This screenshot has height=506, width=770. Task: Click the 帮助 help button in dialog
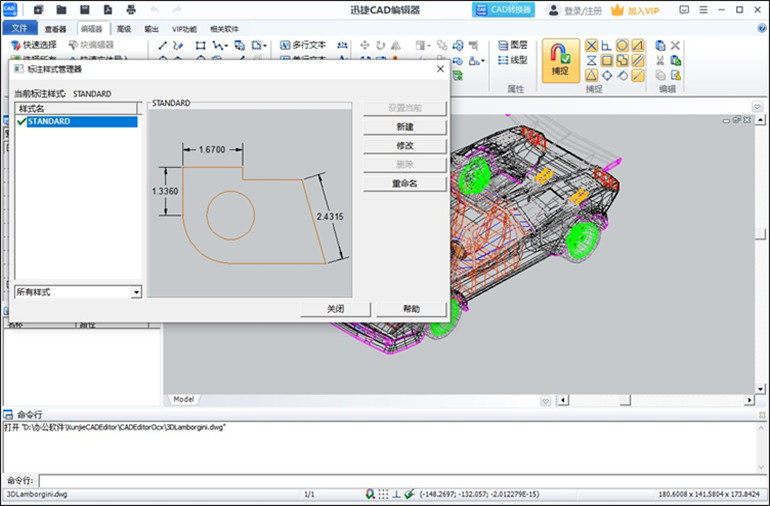coord(411,309)
